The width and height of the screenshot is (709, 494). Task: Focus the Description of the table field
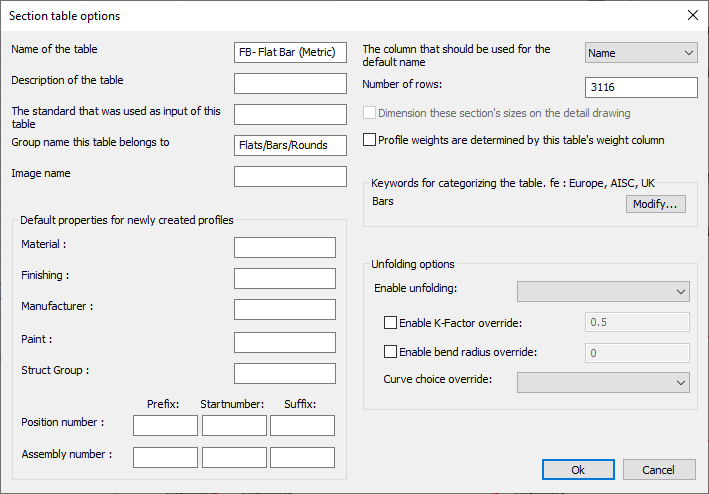290,83
